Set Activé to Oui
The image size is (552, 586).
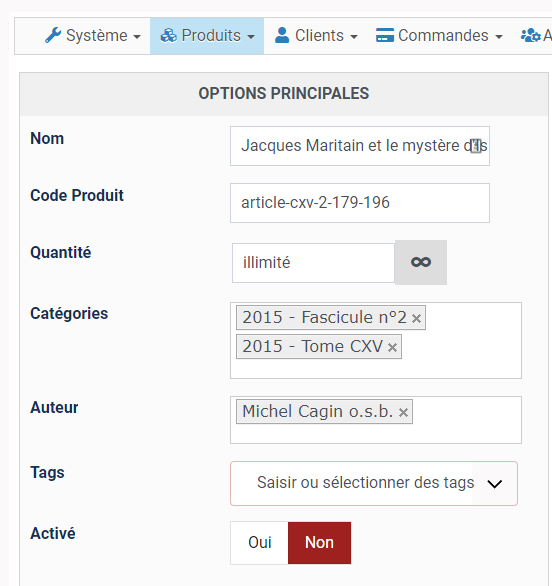pos(259,543)
